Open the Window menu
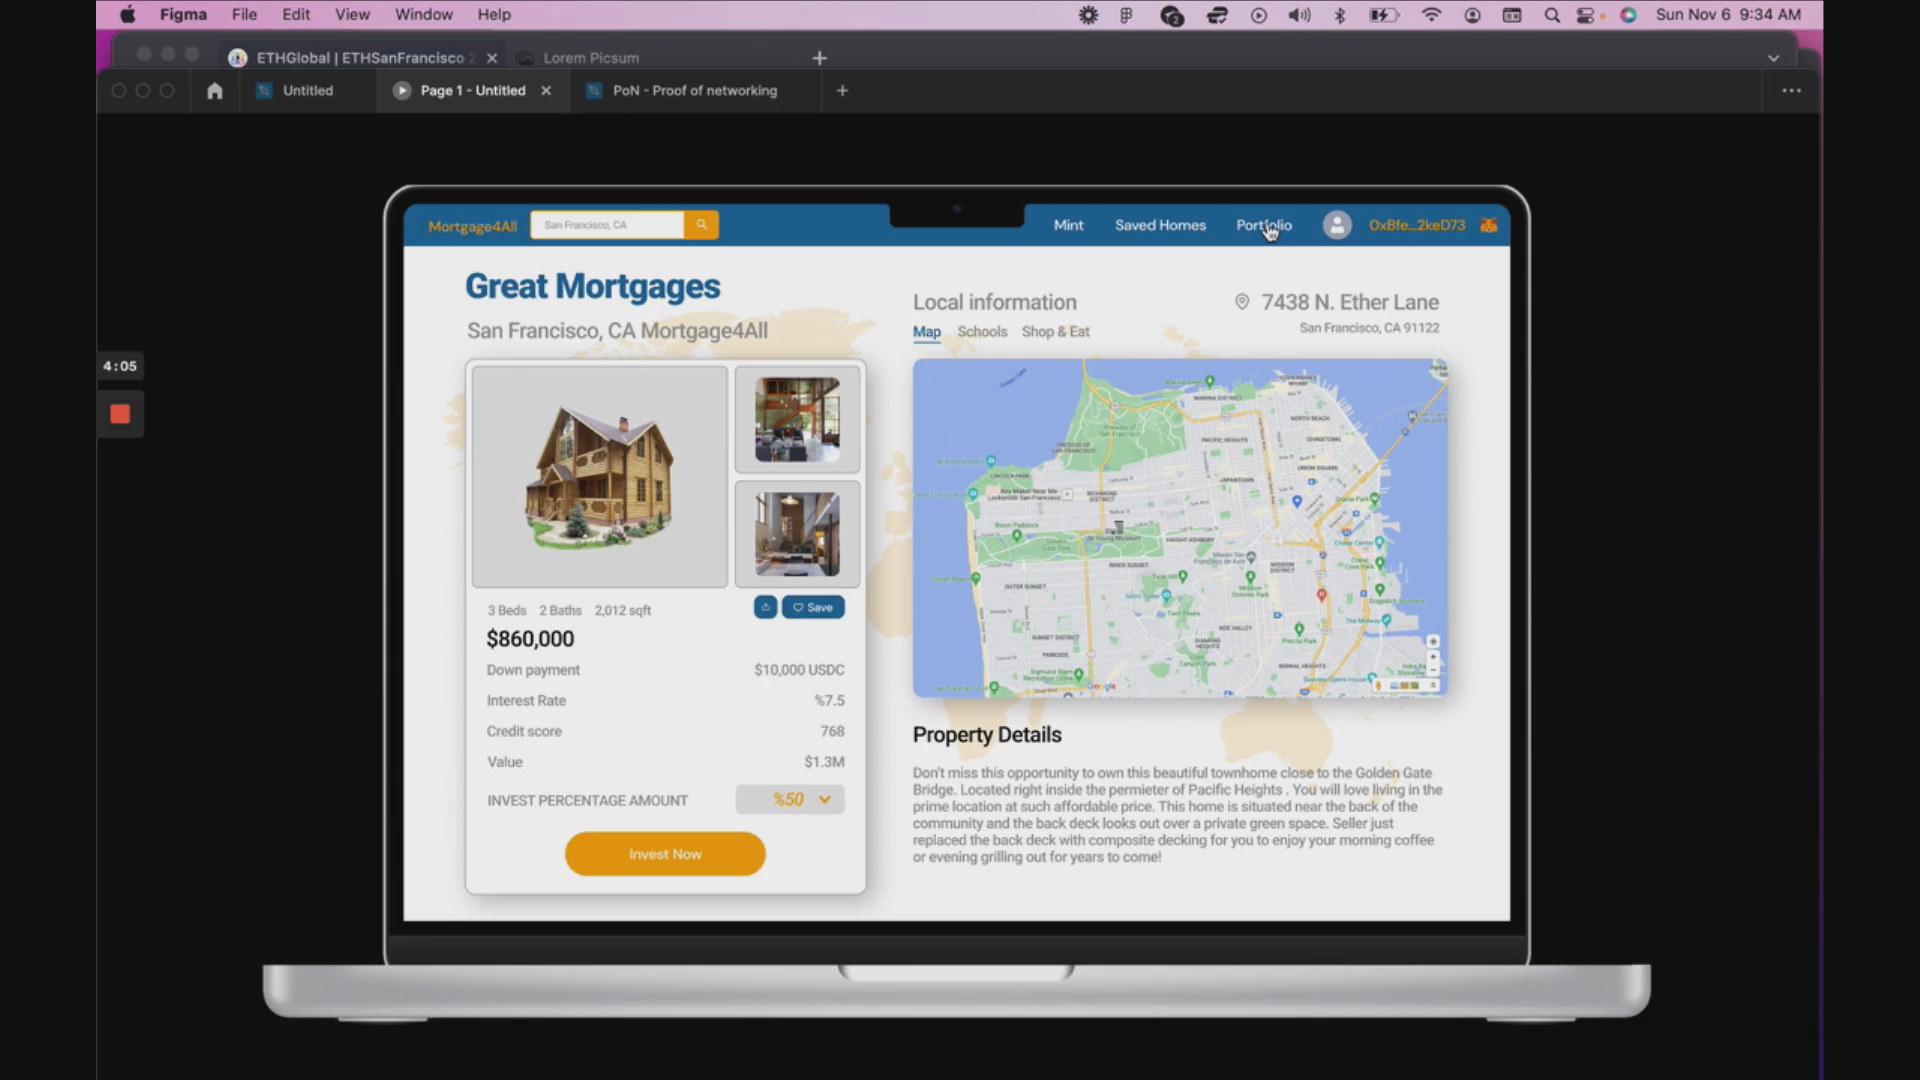This screenshot has height=1080, width=1920. coord(423,15)
